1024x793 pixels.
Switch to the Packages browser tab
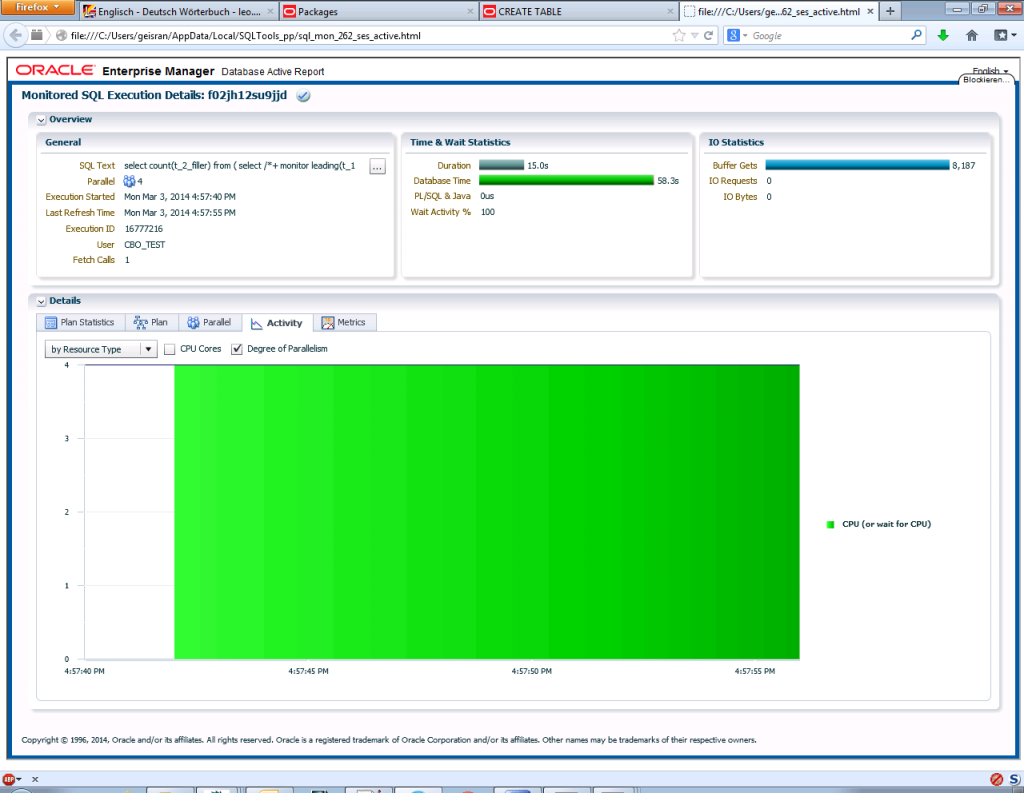(379, 11)
